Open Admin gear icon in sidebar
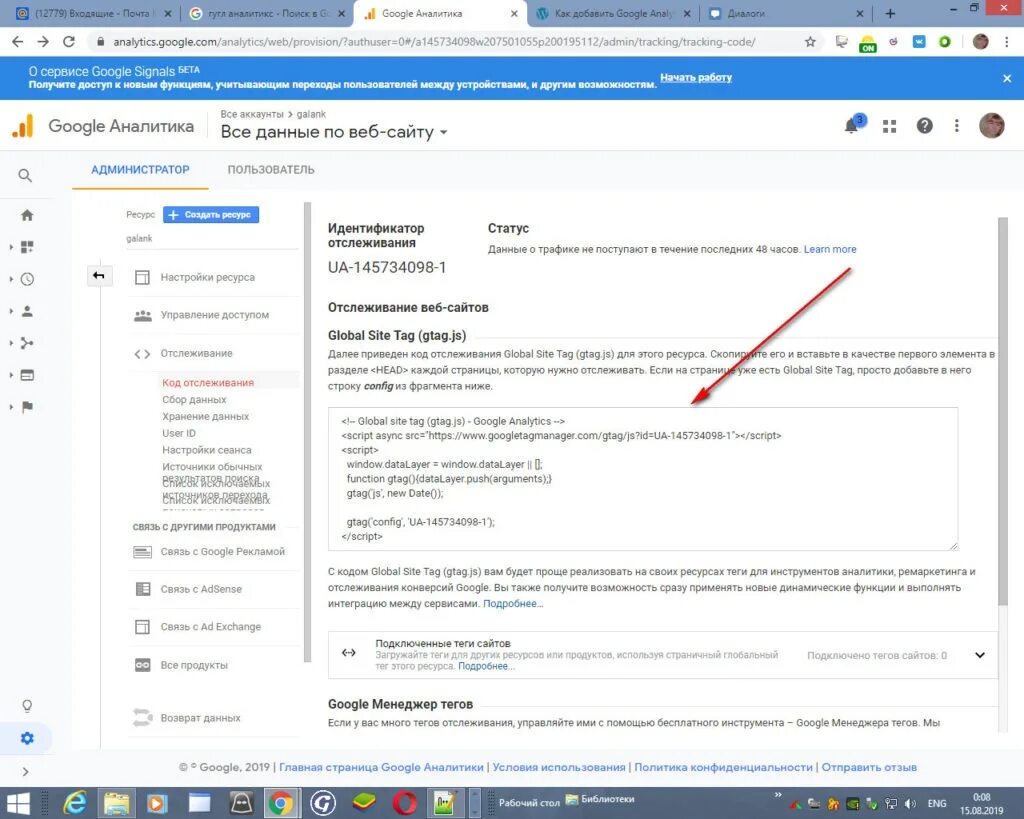The height and width of the screenshot is (819, 1024). pyautogui.click(x=27, y=738)
